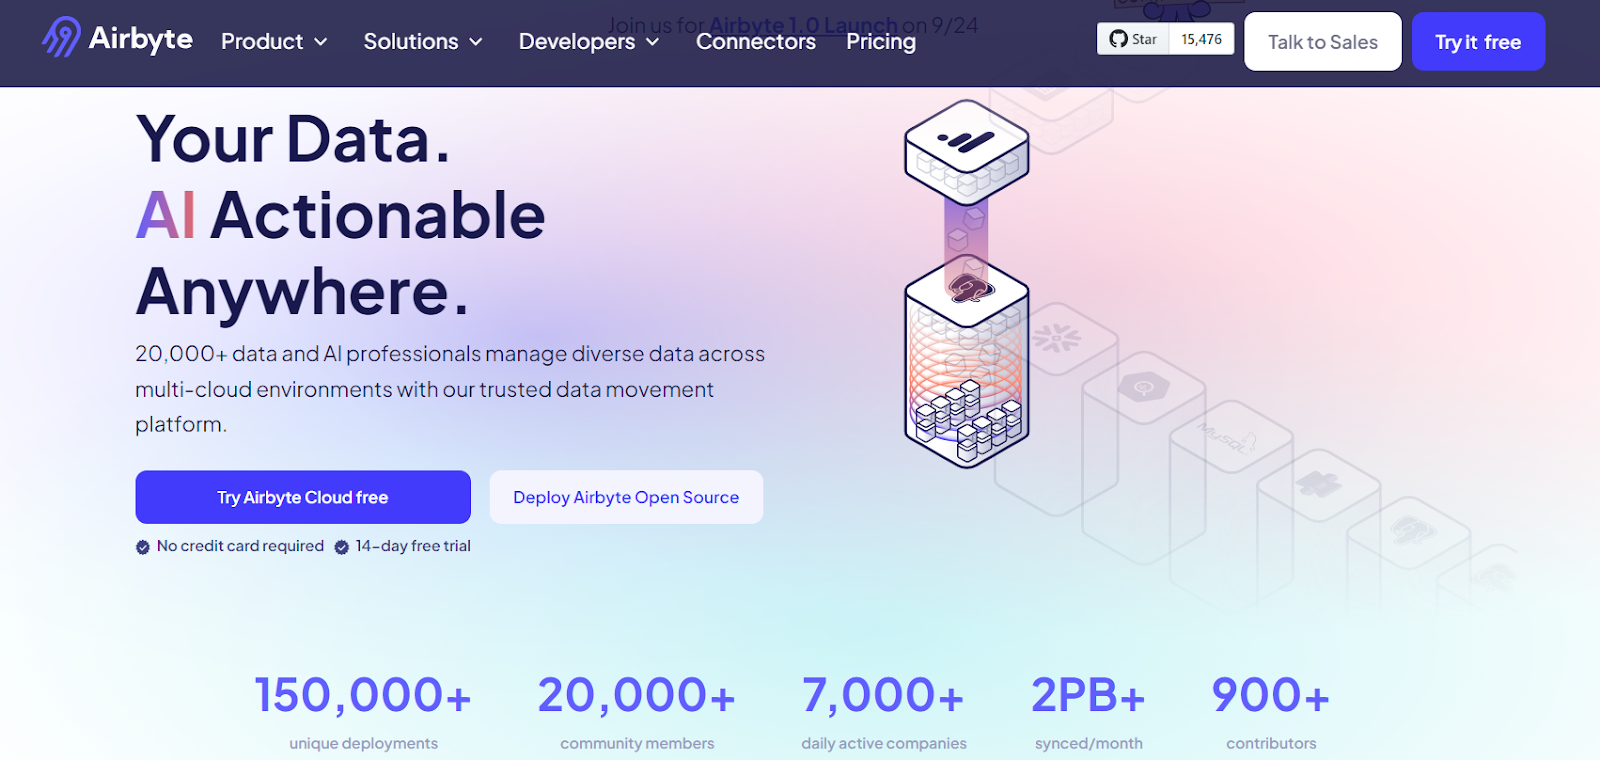Click the Talk to Sales button
The image size is (1600, 760).
point(1323,42)
